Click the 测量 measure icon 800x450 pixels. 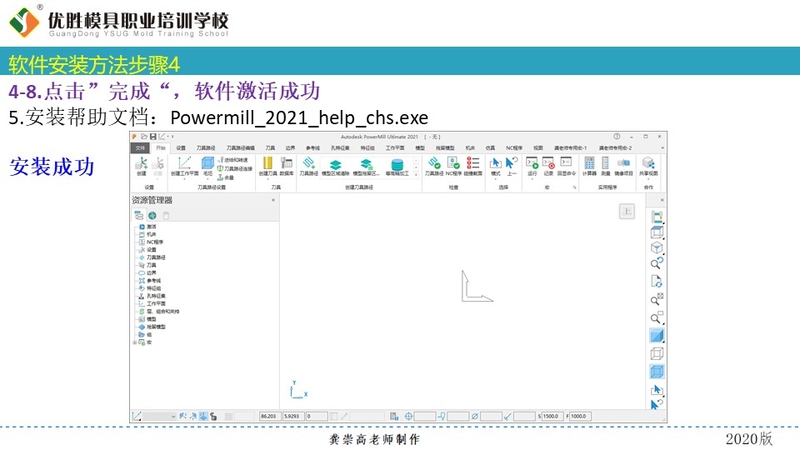pos(606,166)
